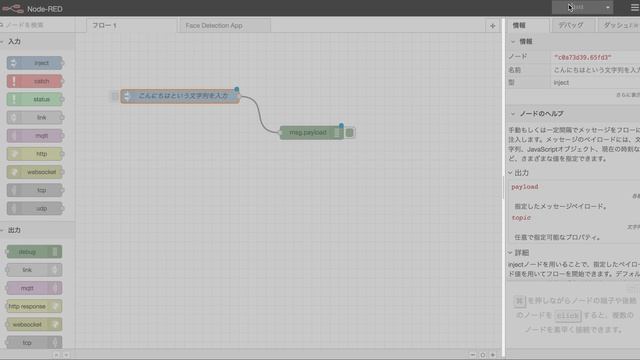
Task: Select the mqtt node under 入力 category
Action: (x=35, y=136)
